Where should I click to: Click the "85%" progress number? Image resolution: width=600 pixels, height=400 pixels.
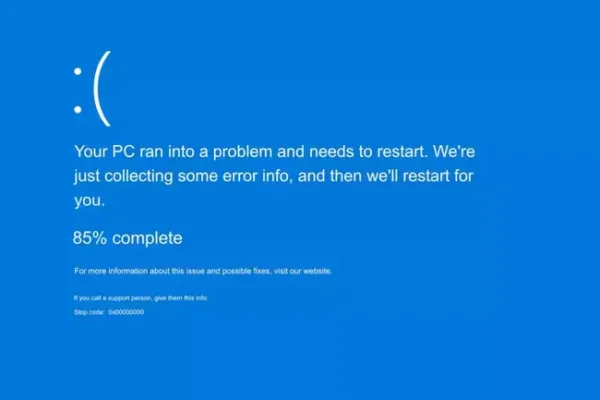pyautogui.click(x=90, y=238)
